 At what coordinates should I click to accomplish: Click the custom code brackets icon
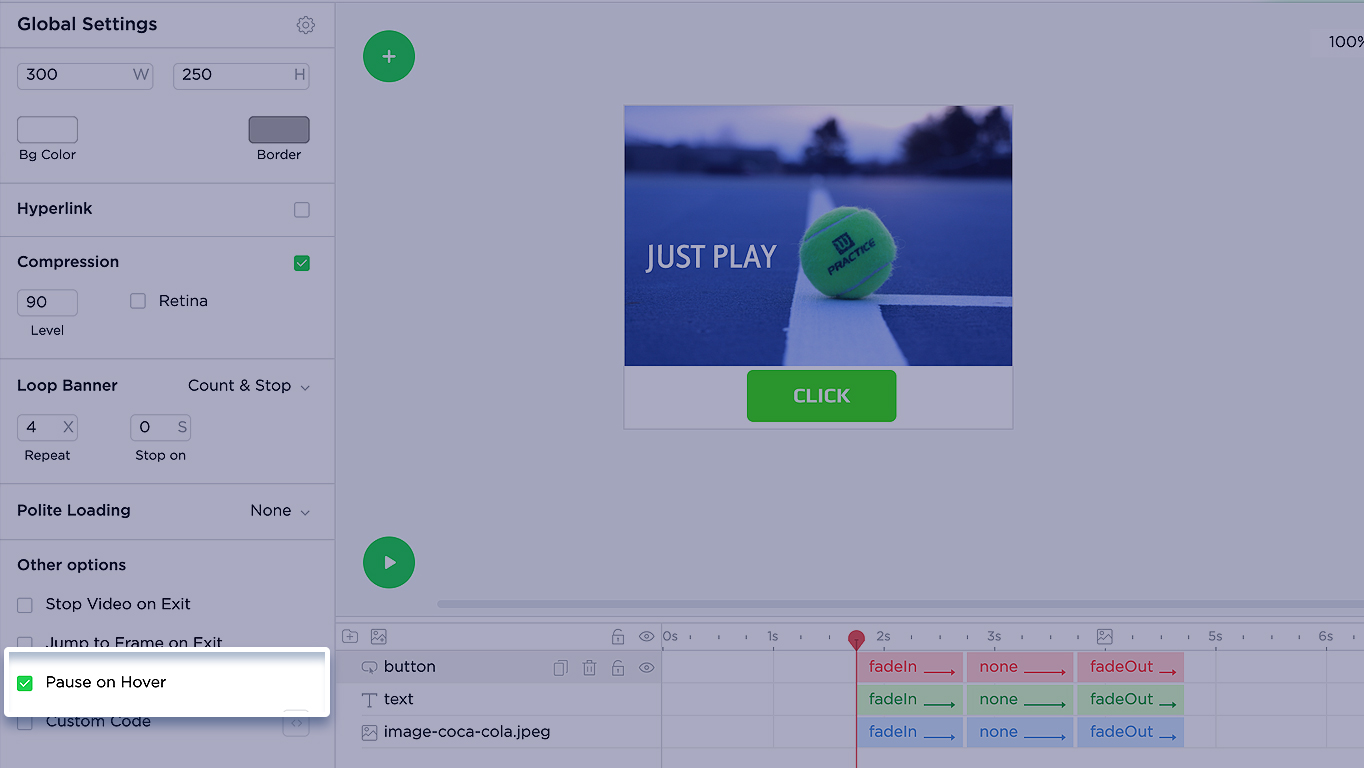(x=296, y=722)
